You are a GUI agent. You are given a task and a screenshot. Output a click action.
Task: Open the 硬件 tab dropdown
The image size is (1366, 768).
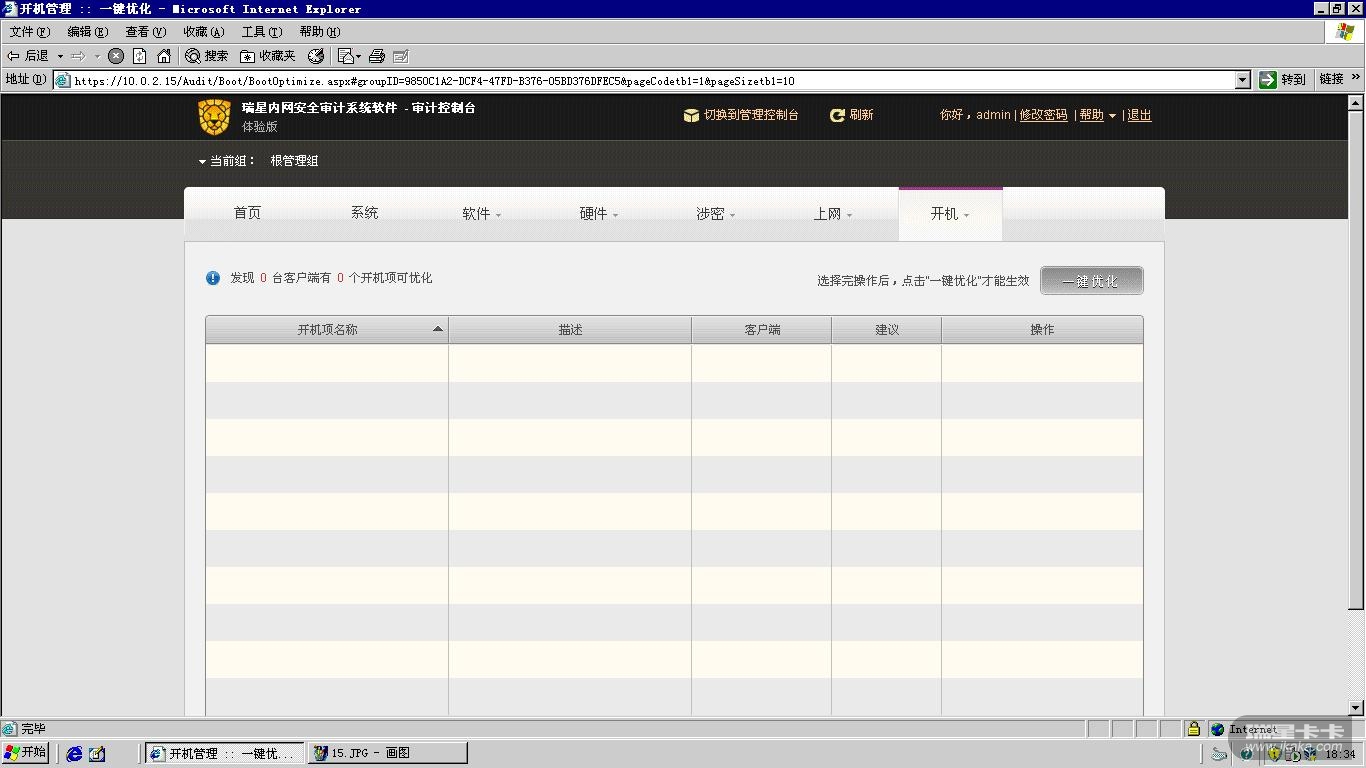click(x=599, y=214)
